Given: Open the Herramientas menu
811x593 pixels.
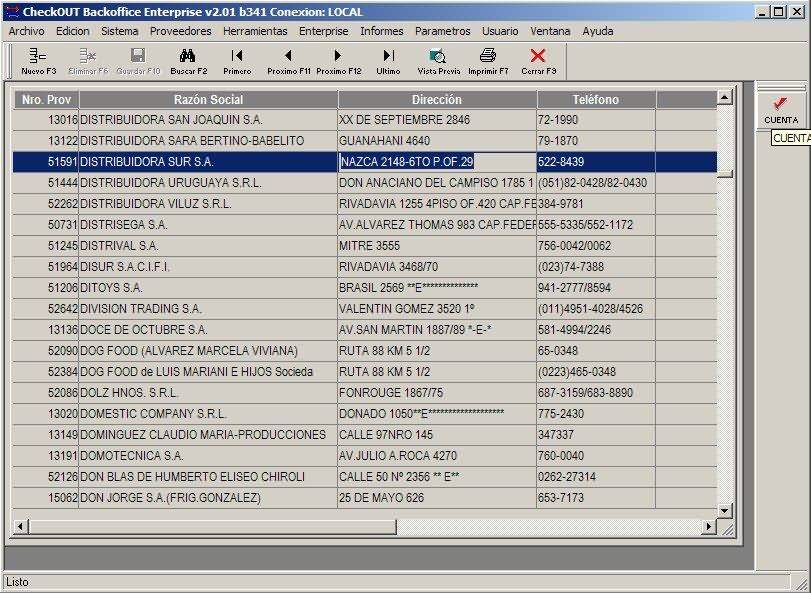Looking at the screenshot, I should (255, 31).
